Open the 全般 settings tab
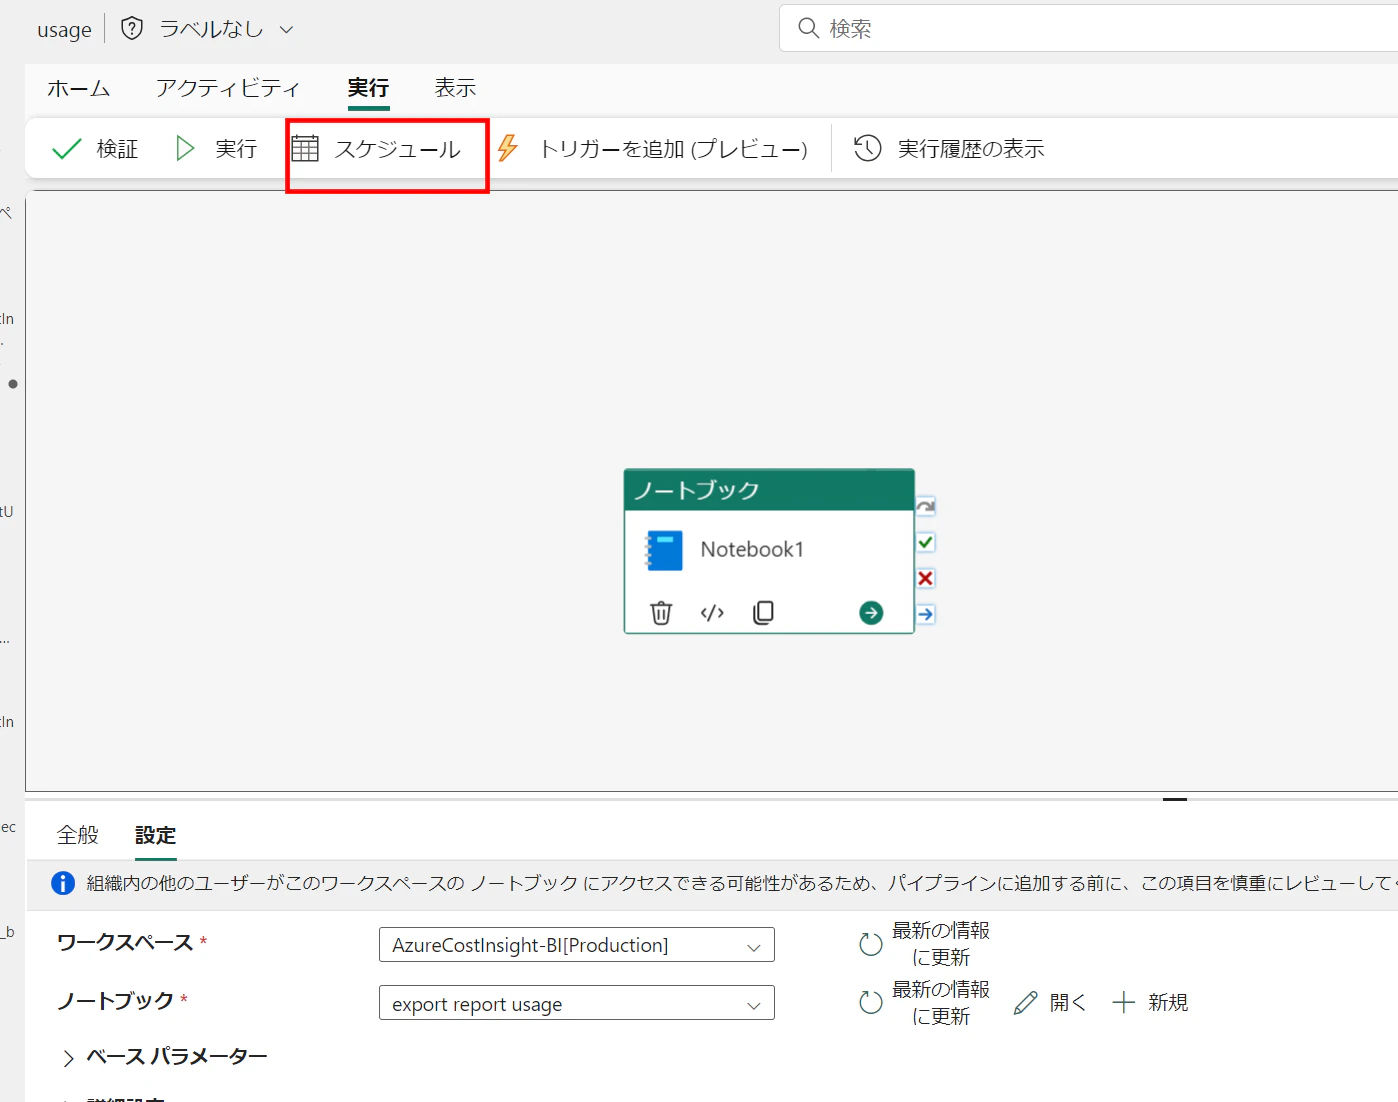Screen dimensions: 1398x1102 coord(78,835)
